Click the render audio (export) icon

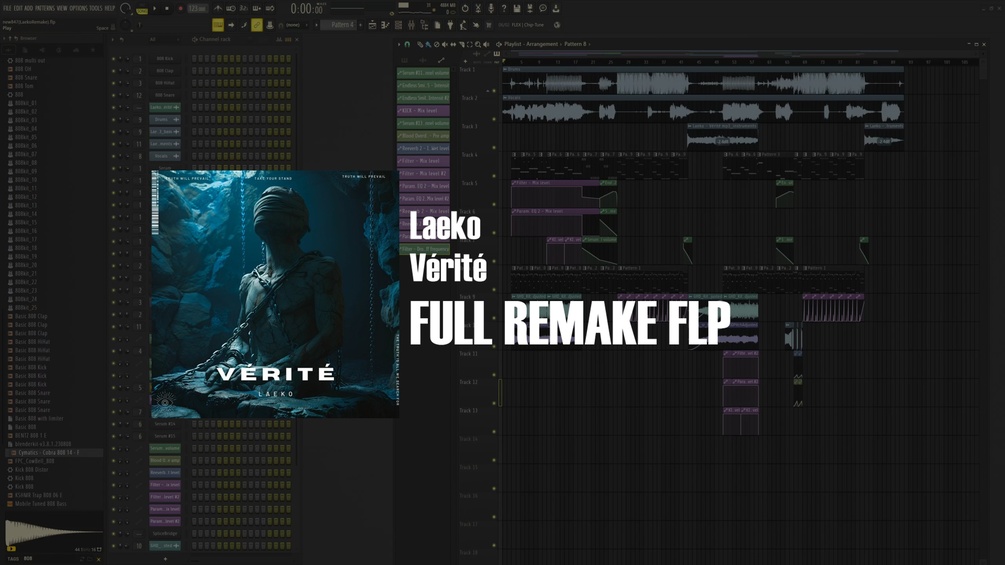tap(529, 8)
